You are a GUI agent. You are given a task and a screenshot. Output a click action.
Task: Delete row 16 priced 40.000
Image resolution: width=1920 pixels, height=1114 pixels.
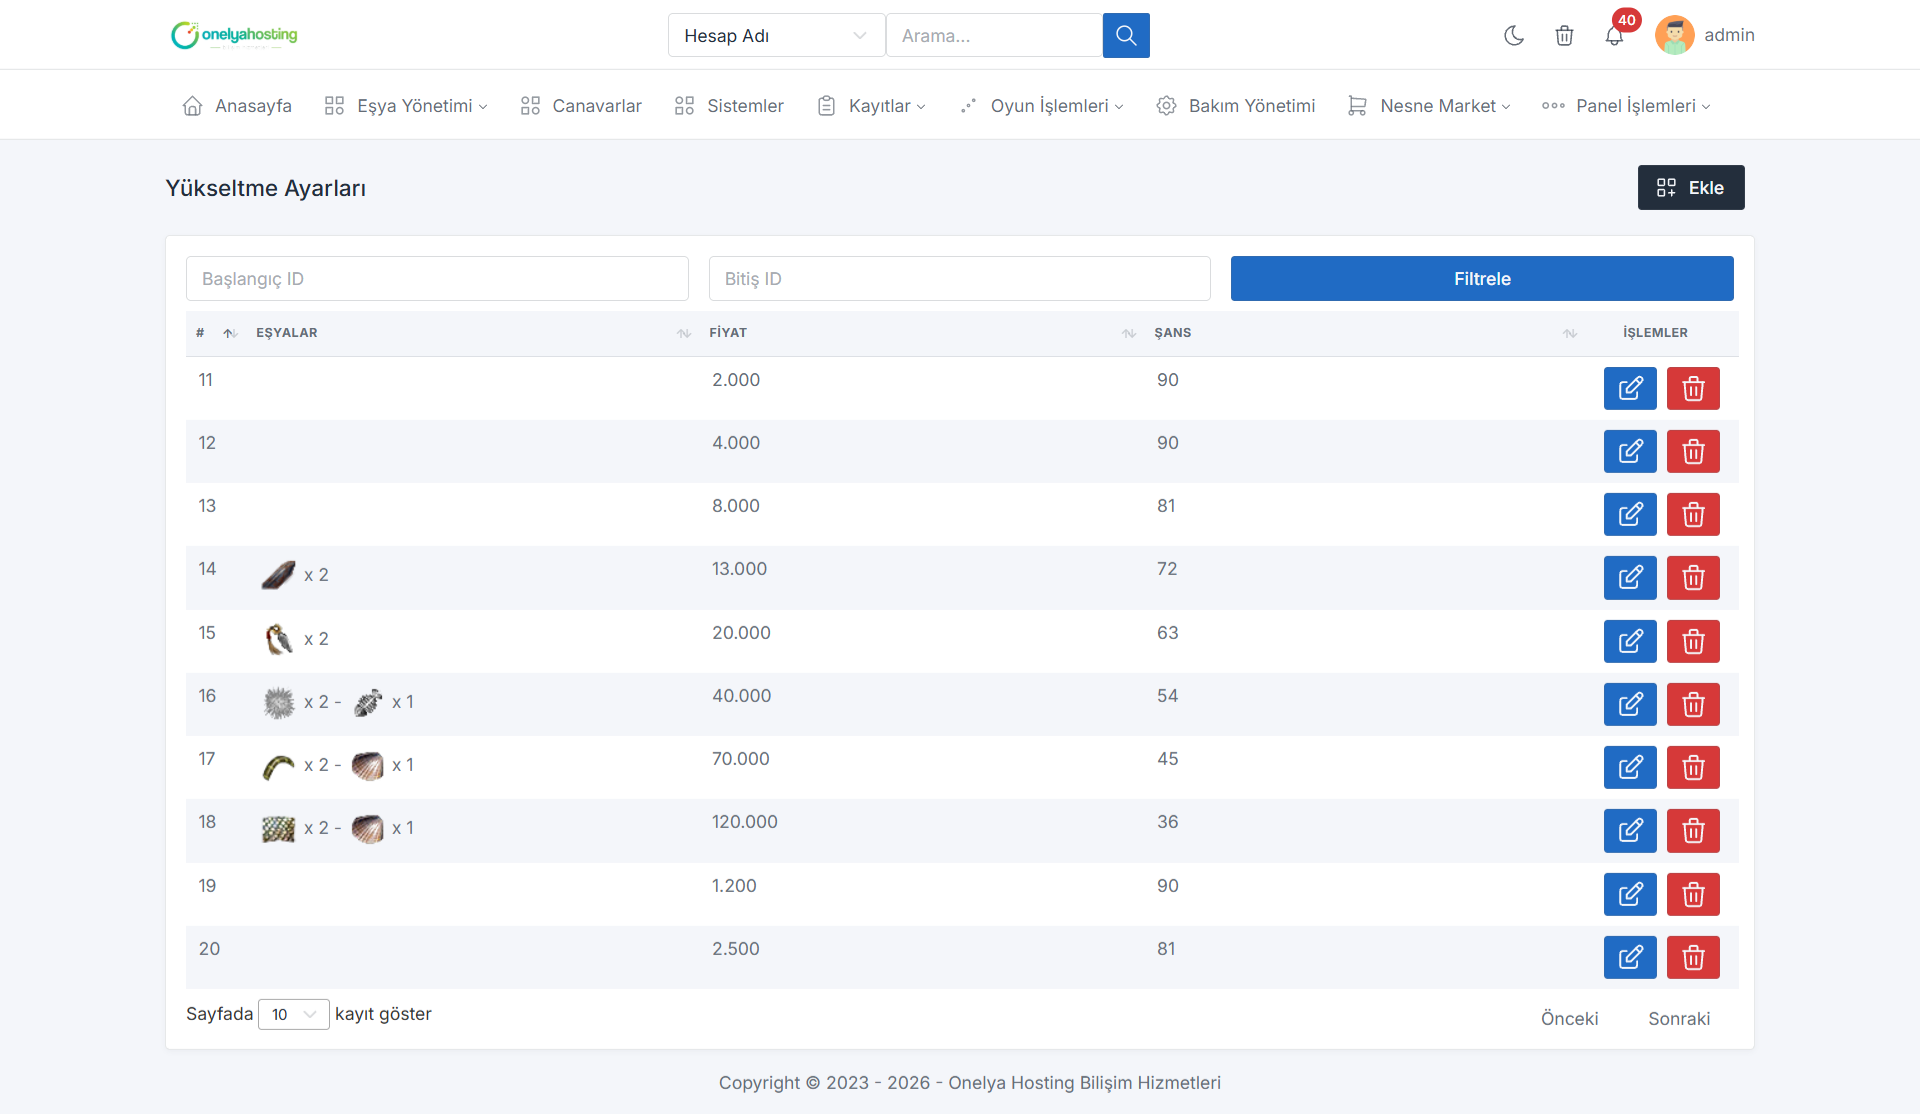tap(1693, 704)
